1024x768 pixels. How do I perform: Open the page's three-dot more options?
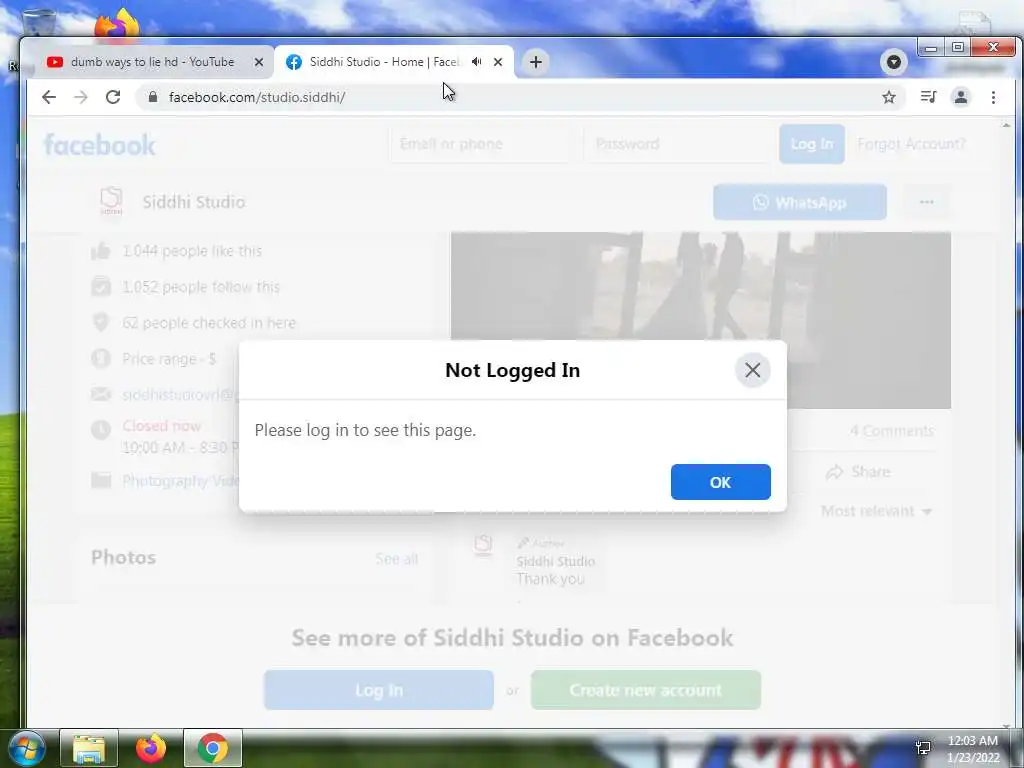click(x=927, y=202)
